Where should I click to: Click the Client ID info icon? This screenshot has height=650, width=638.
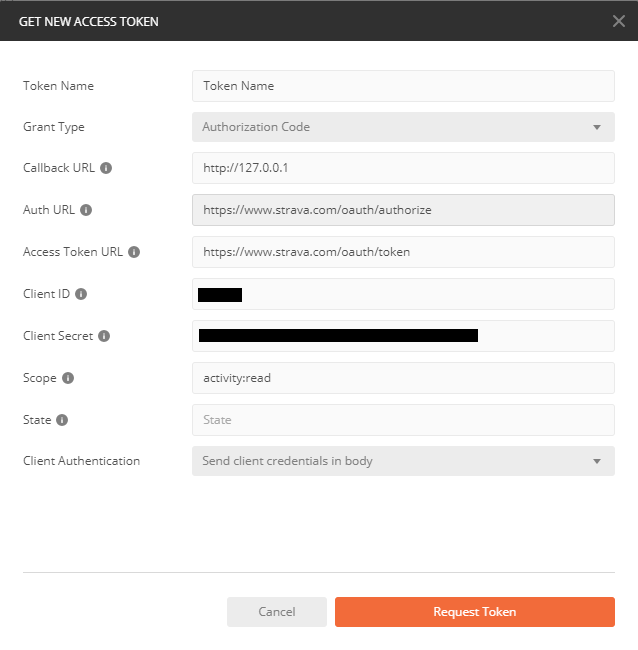tap(81, 294)
